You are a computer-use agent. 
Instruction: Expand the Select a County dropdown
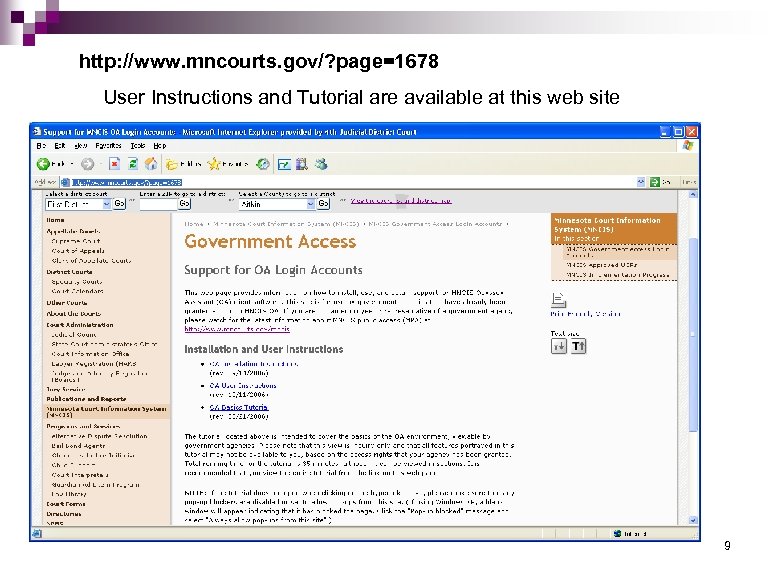(310, 204)
